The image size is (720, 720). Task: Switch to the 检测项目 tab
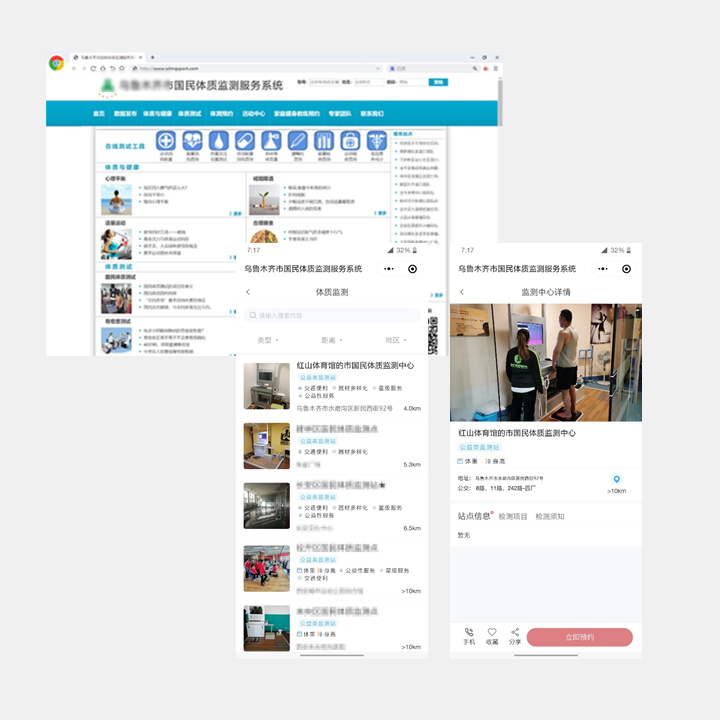(512, 517)
